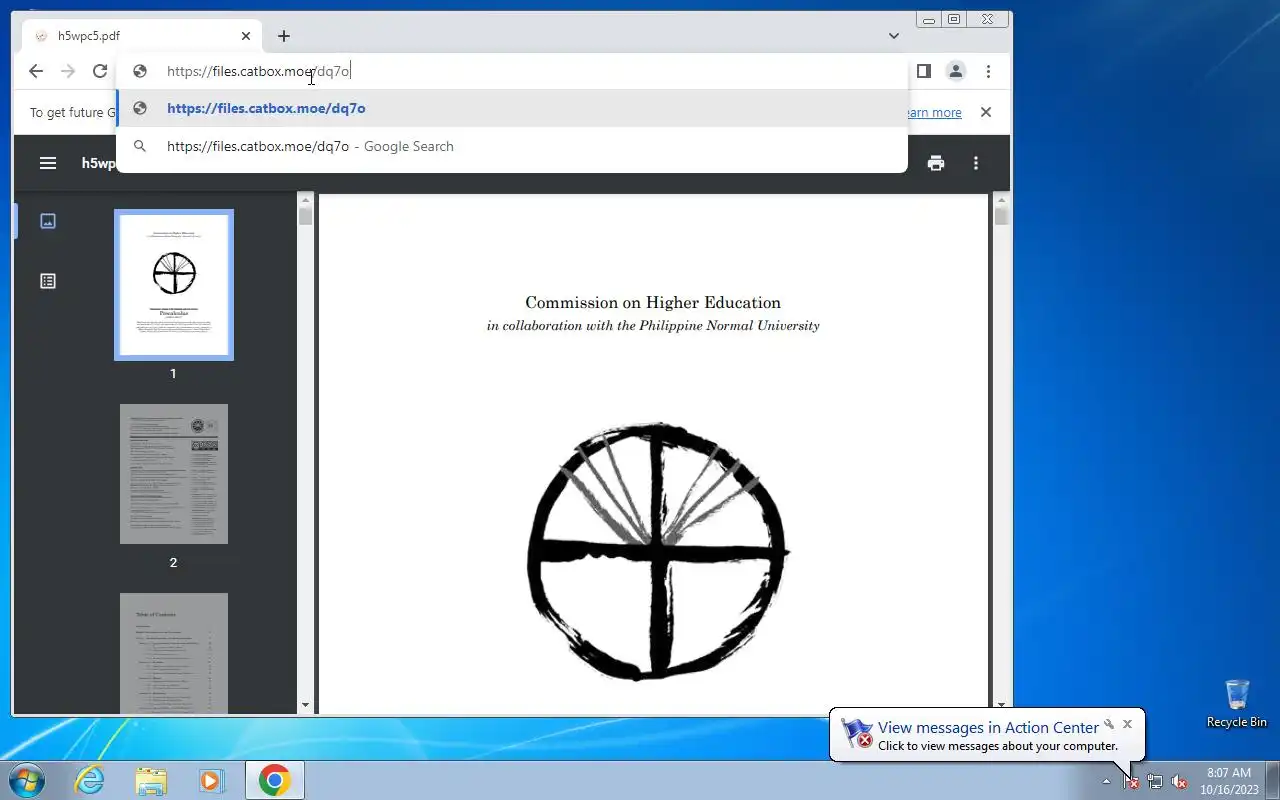
Task: Show page thumbnails view in sidebar
Action: coord(48,221)
